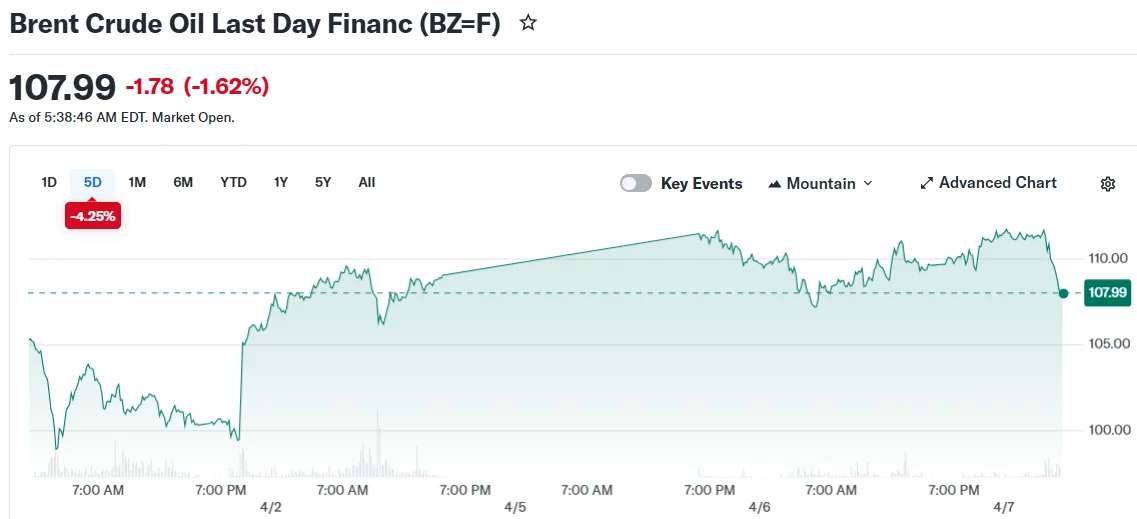Expand the Mountain chart style dropdown
Viewport: 1137px width, 519px height.
(867, 184)
